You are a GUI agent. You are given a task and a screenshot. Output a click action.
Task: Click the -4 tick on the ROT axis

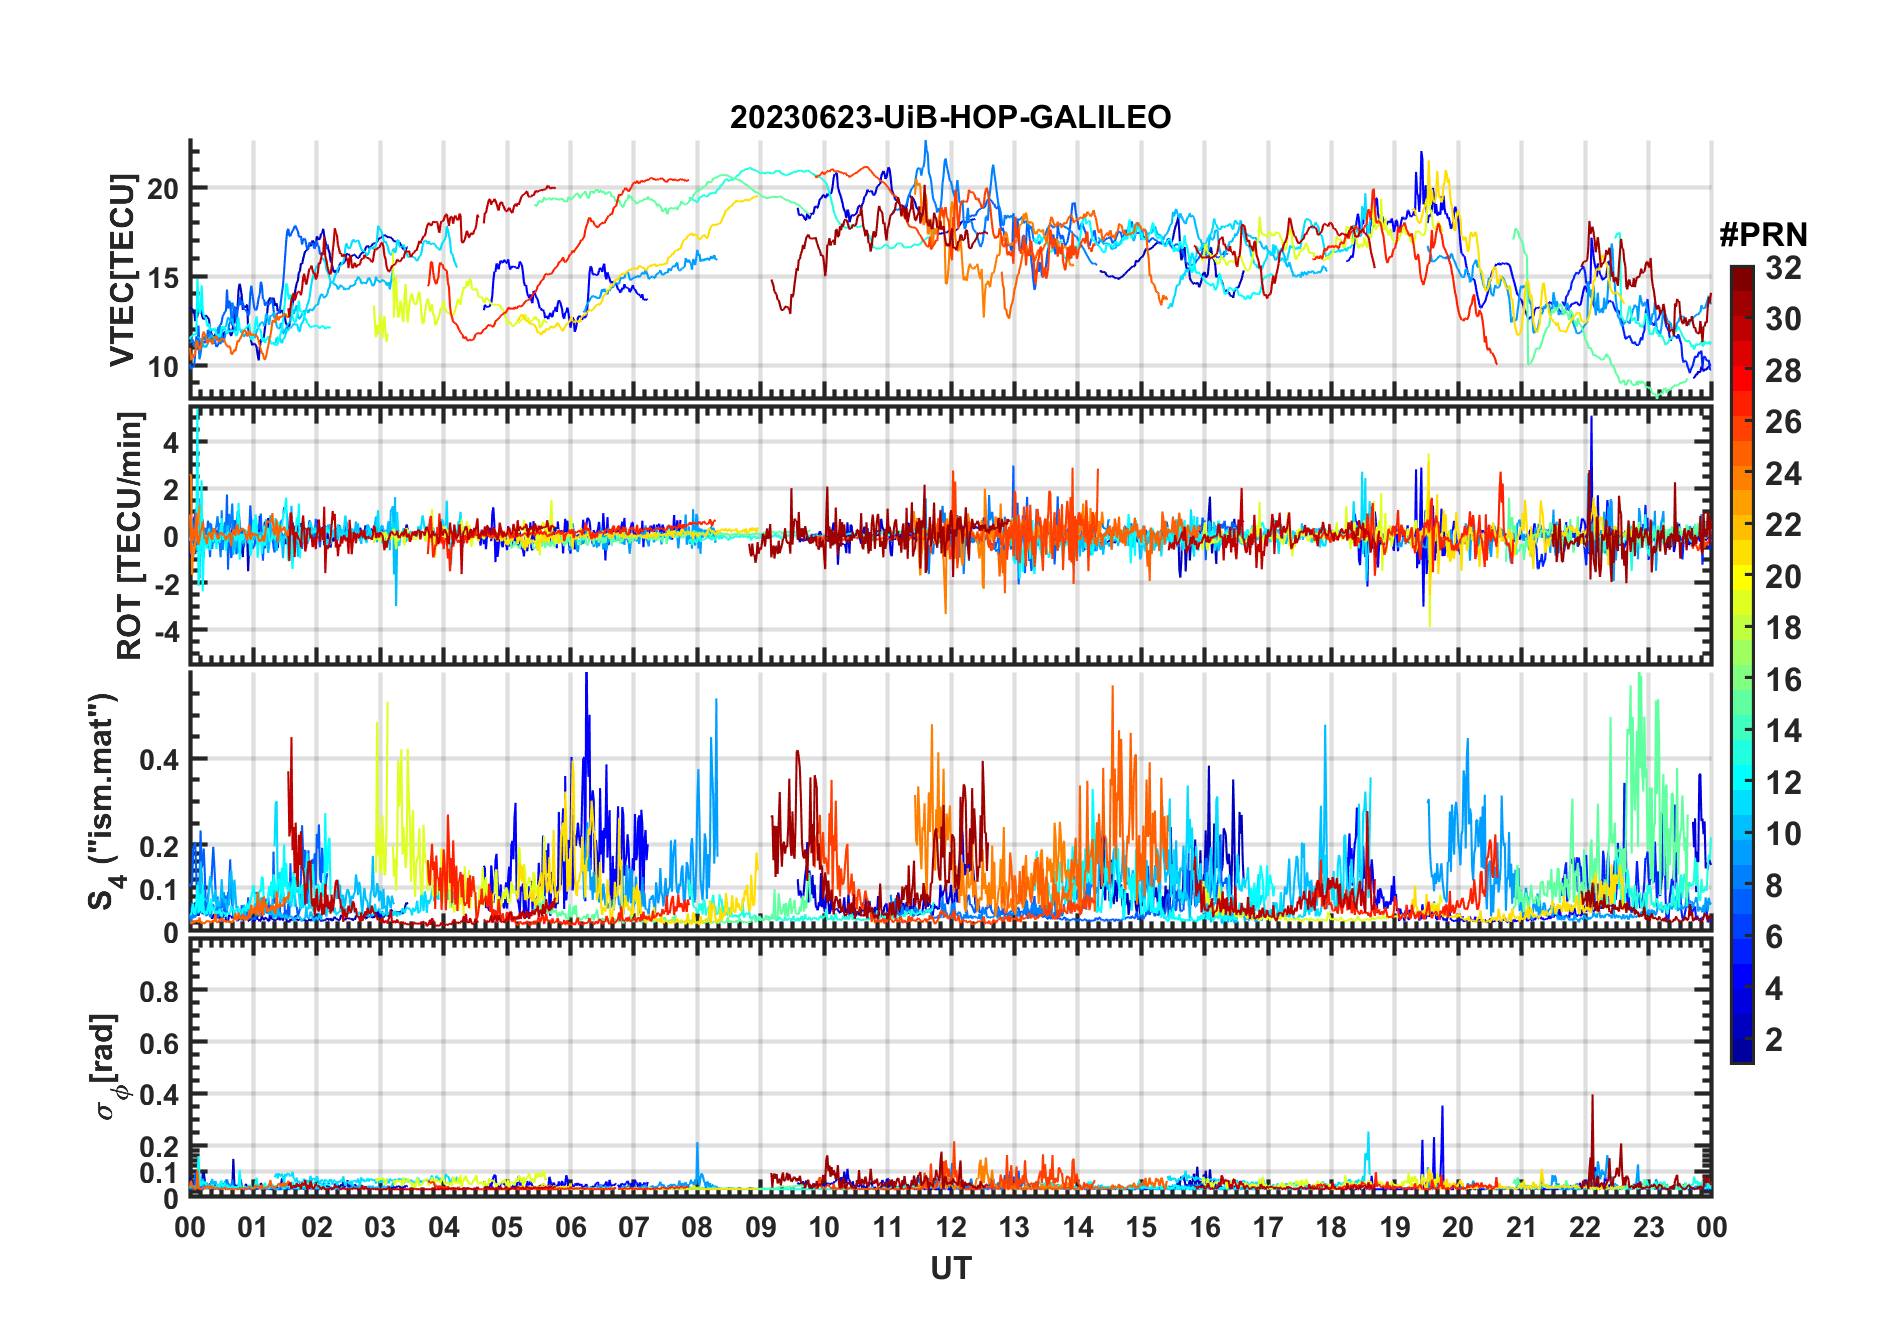[166, 631]
